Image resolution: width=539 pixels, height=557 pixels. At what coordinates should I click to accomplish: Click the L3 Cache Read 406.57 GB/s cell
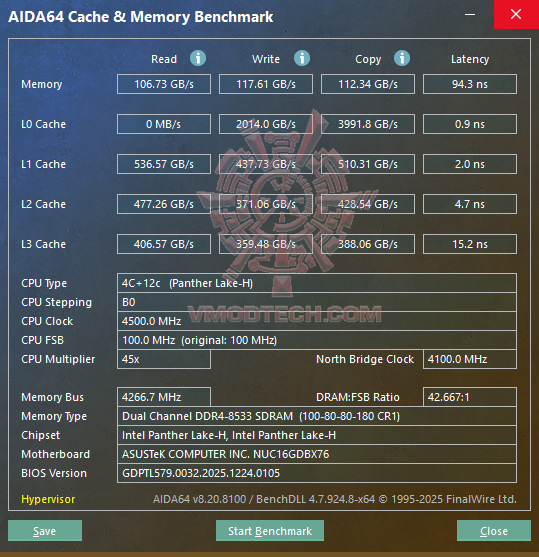164,244
